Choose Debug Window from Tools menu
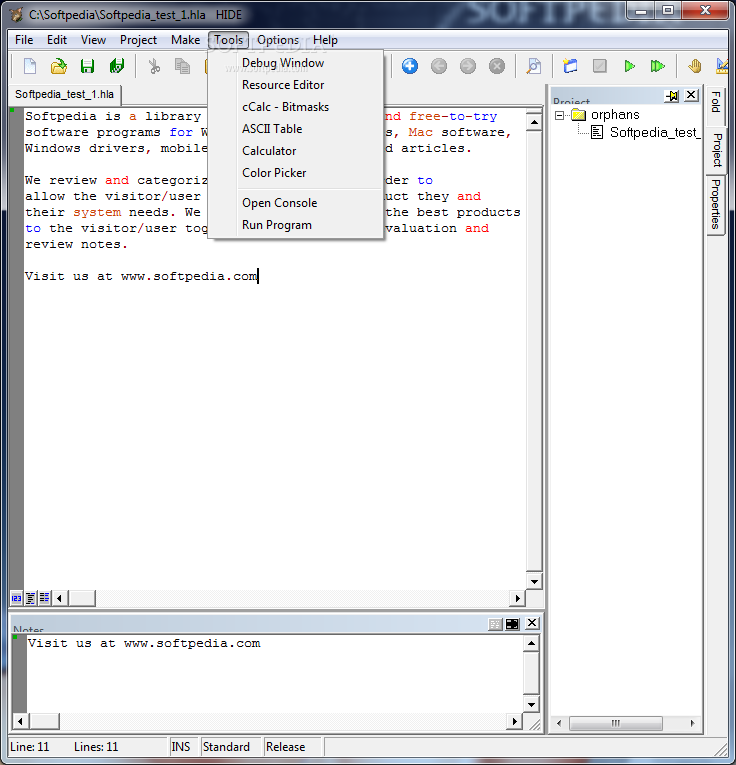The image size is (736, 765). [x=296, y=63]
